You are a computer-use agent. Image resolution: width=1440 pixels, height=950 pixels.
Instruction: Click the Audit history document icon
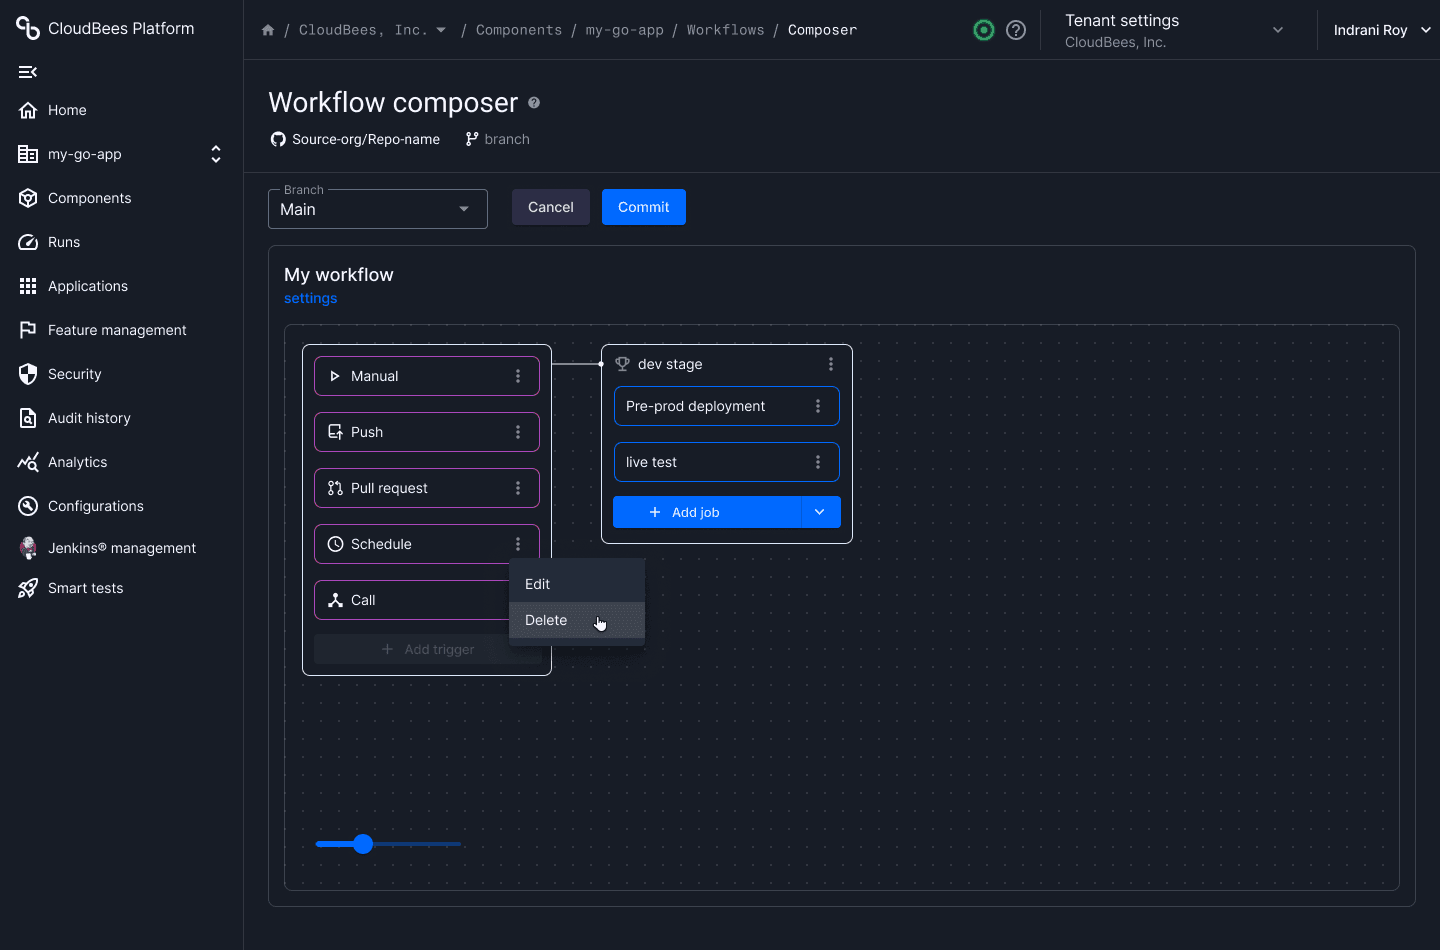[28, 418]
